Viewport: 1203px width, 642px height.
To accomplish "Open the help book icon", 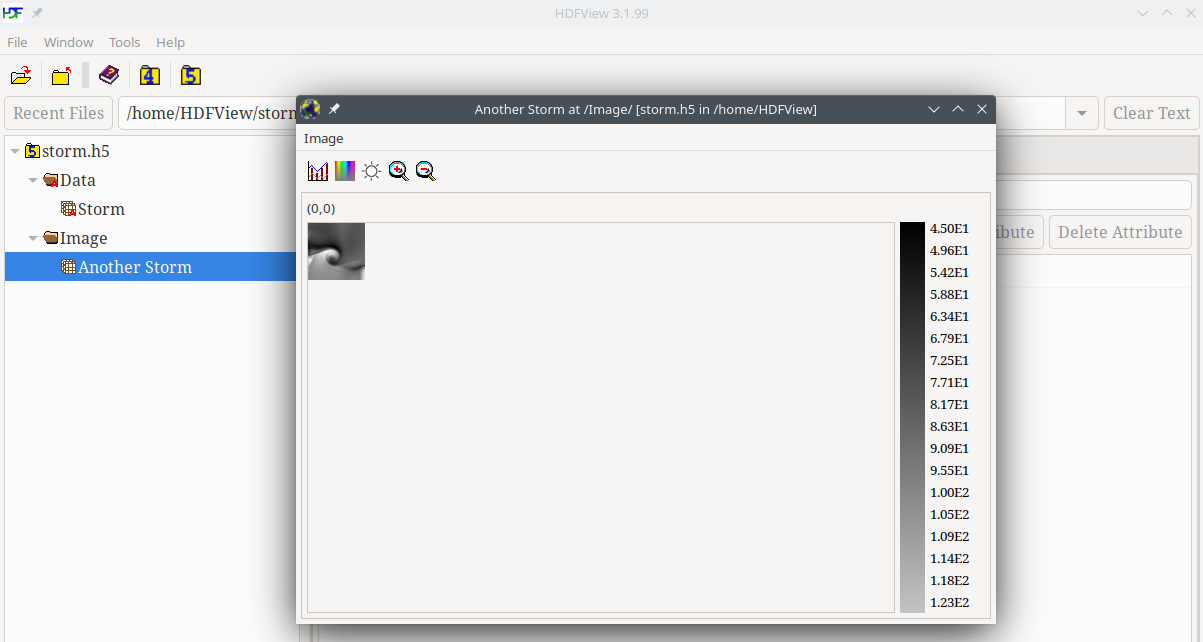I will coord(109,76).
